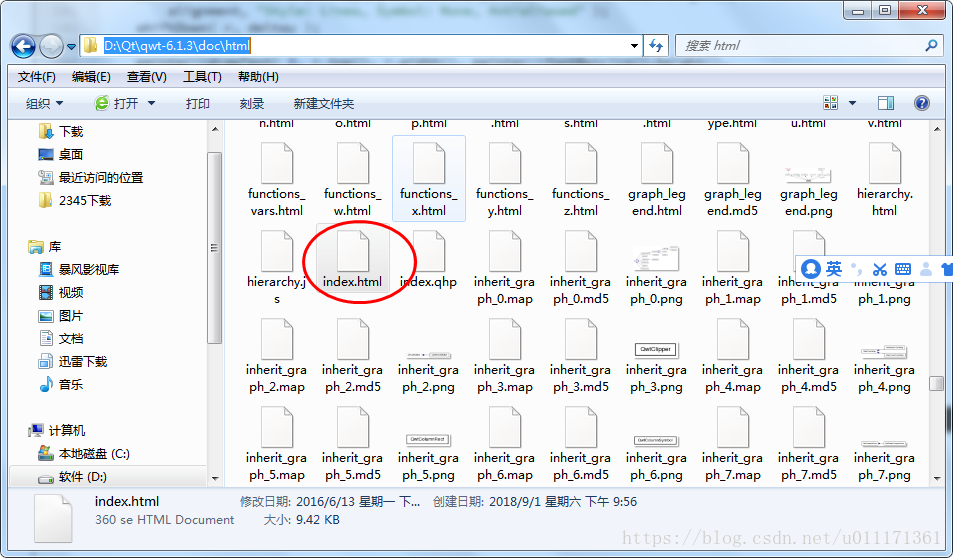The image size is (953, 558).
Task: Expand the view options dropdown arrow
Action: coord(852,103)
